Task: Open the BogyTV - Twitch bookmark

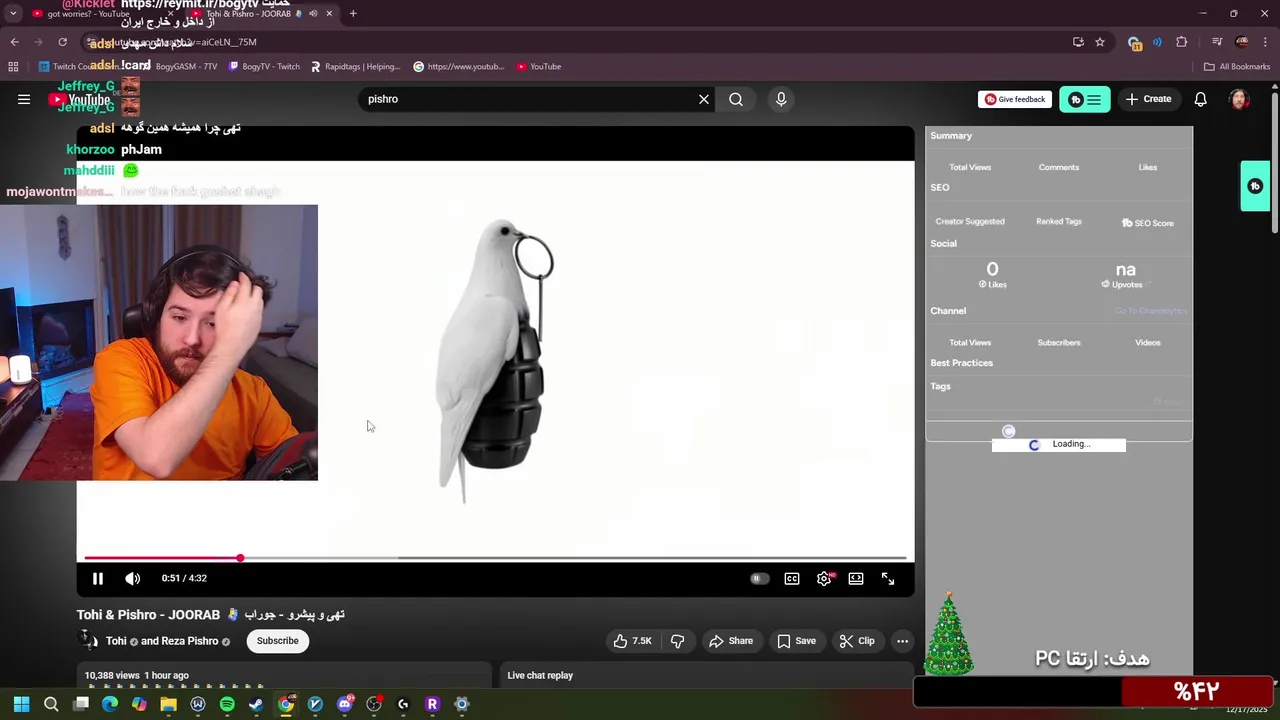Action: (264, 67)
